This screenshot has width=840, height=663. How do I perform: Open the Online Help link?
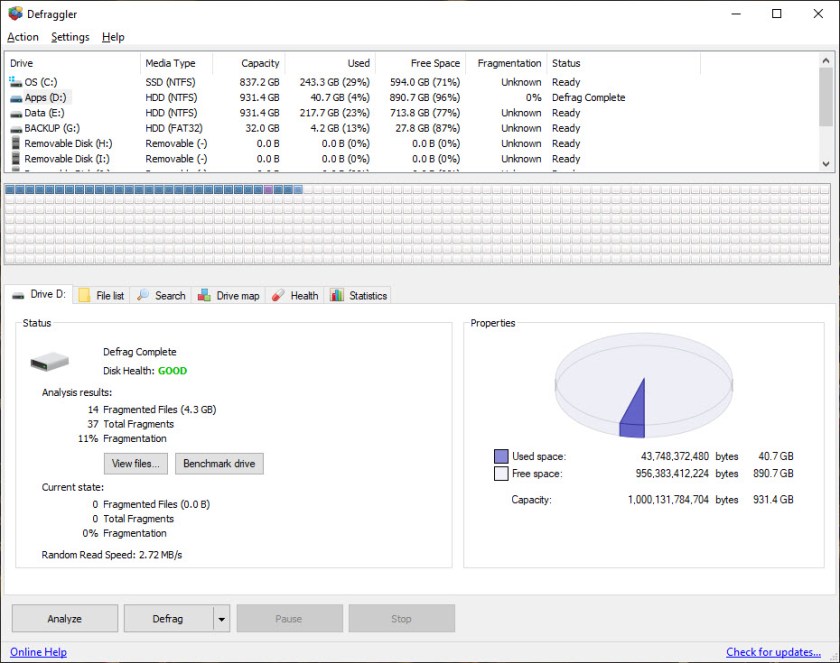click(39, 652)
